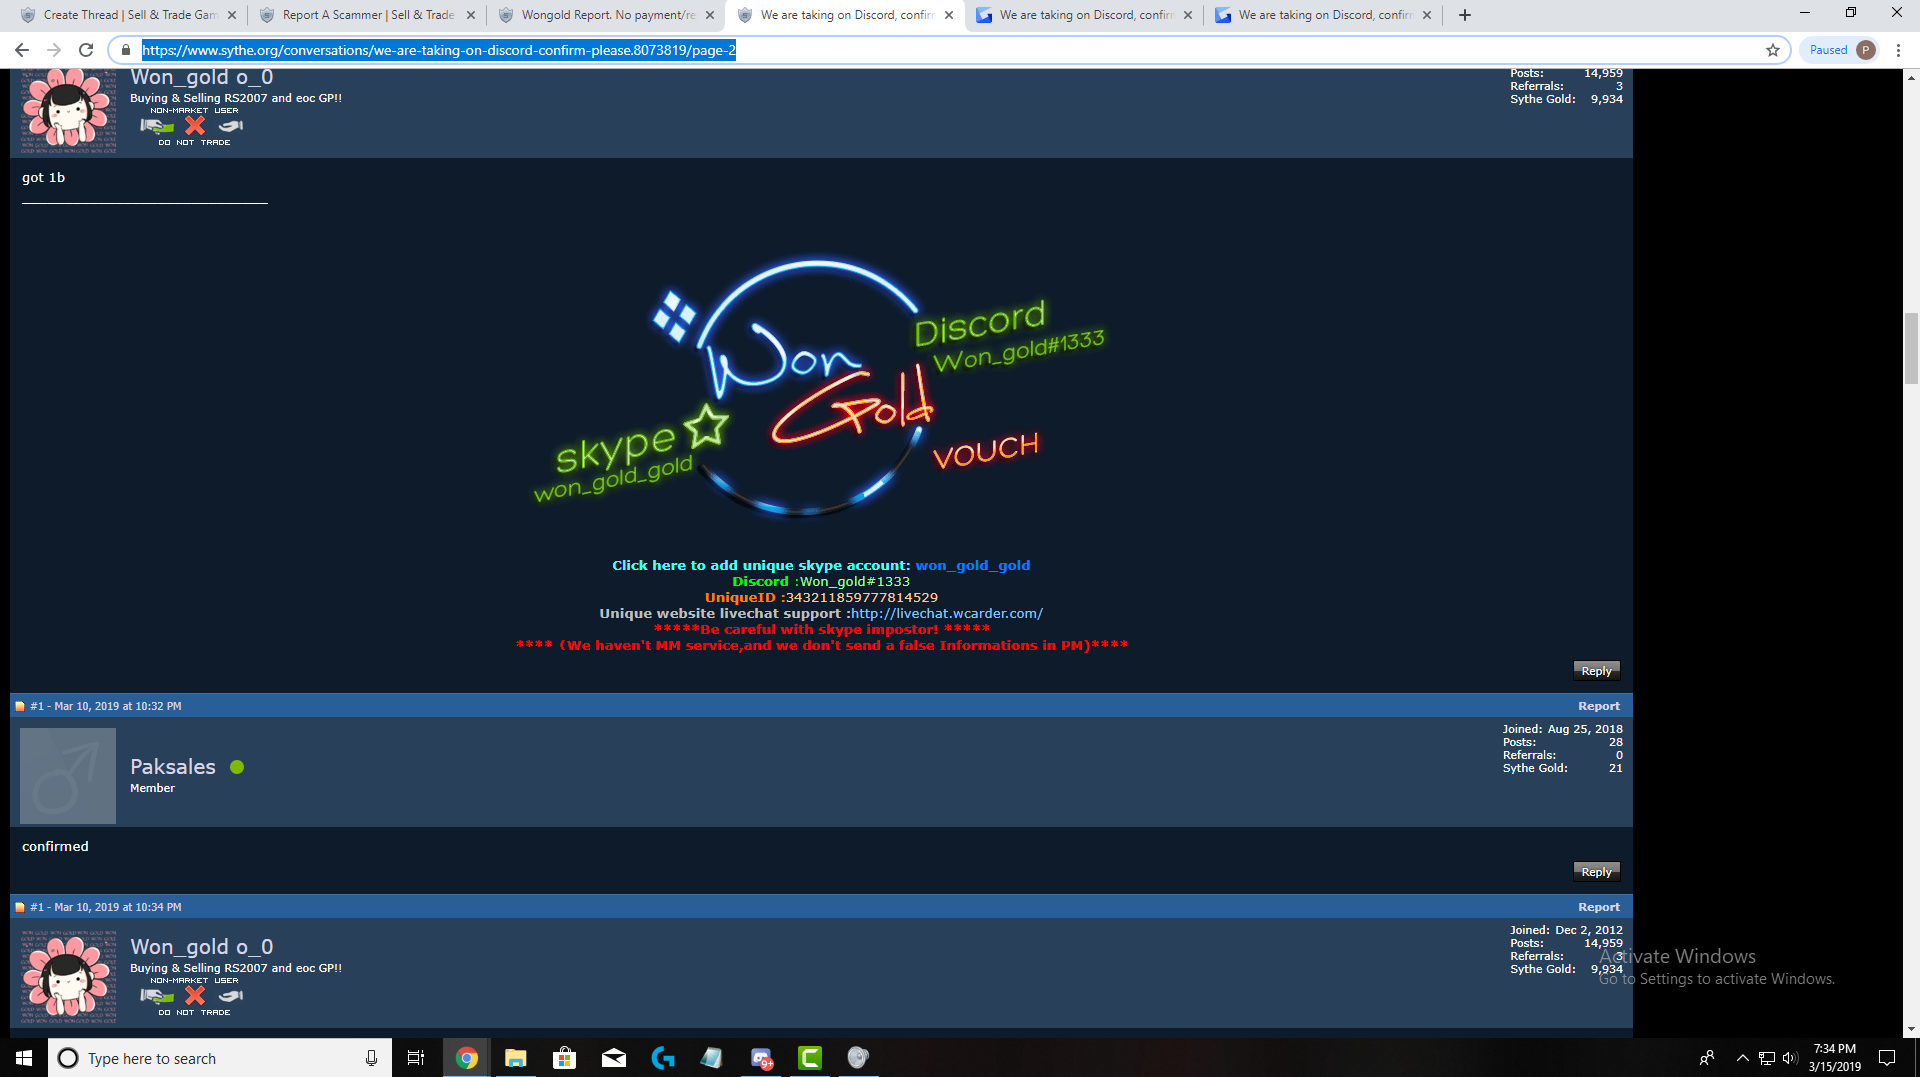Report the post dated 10:34 PM
Viewport: 1920px width, 1077px height.
pyautogui.click(x=1598, y=907)
